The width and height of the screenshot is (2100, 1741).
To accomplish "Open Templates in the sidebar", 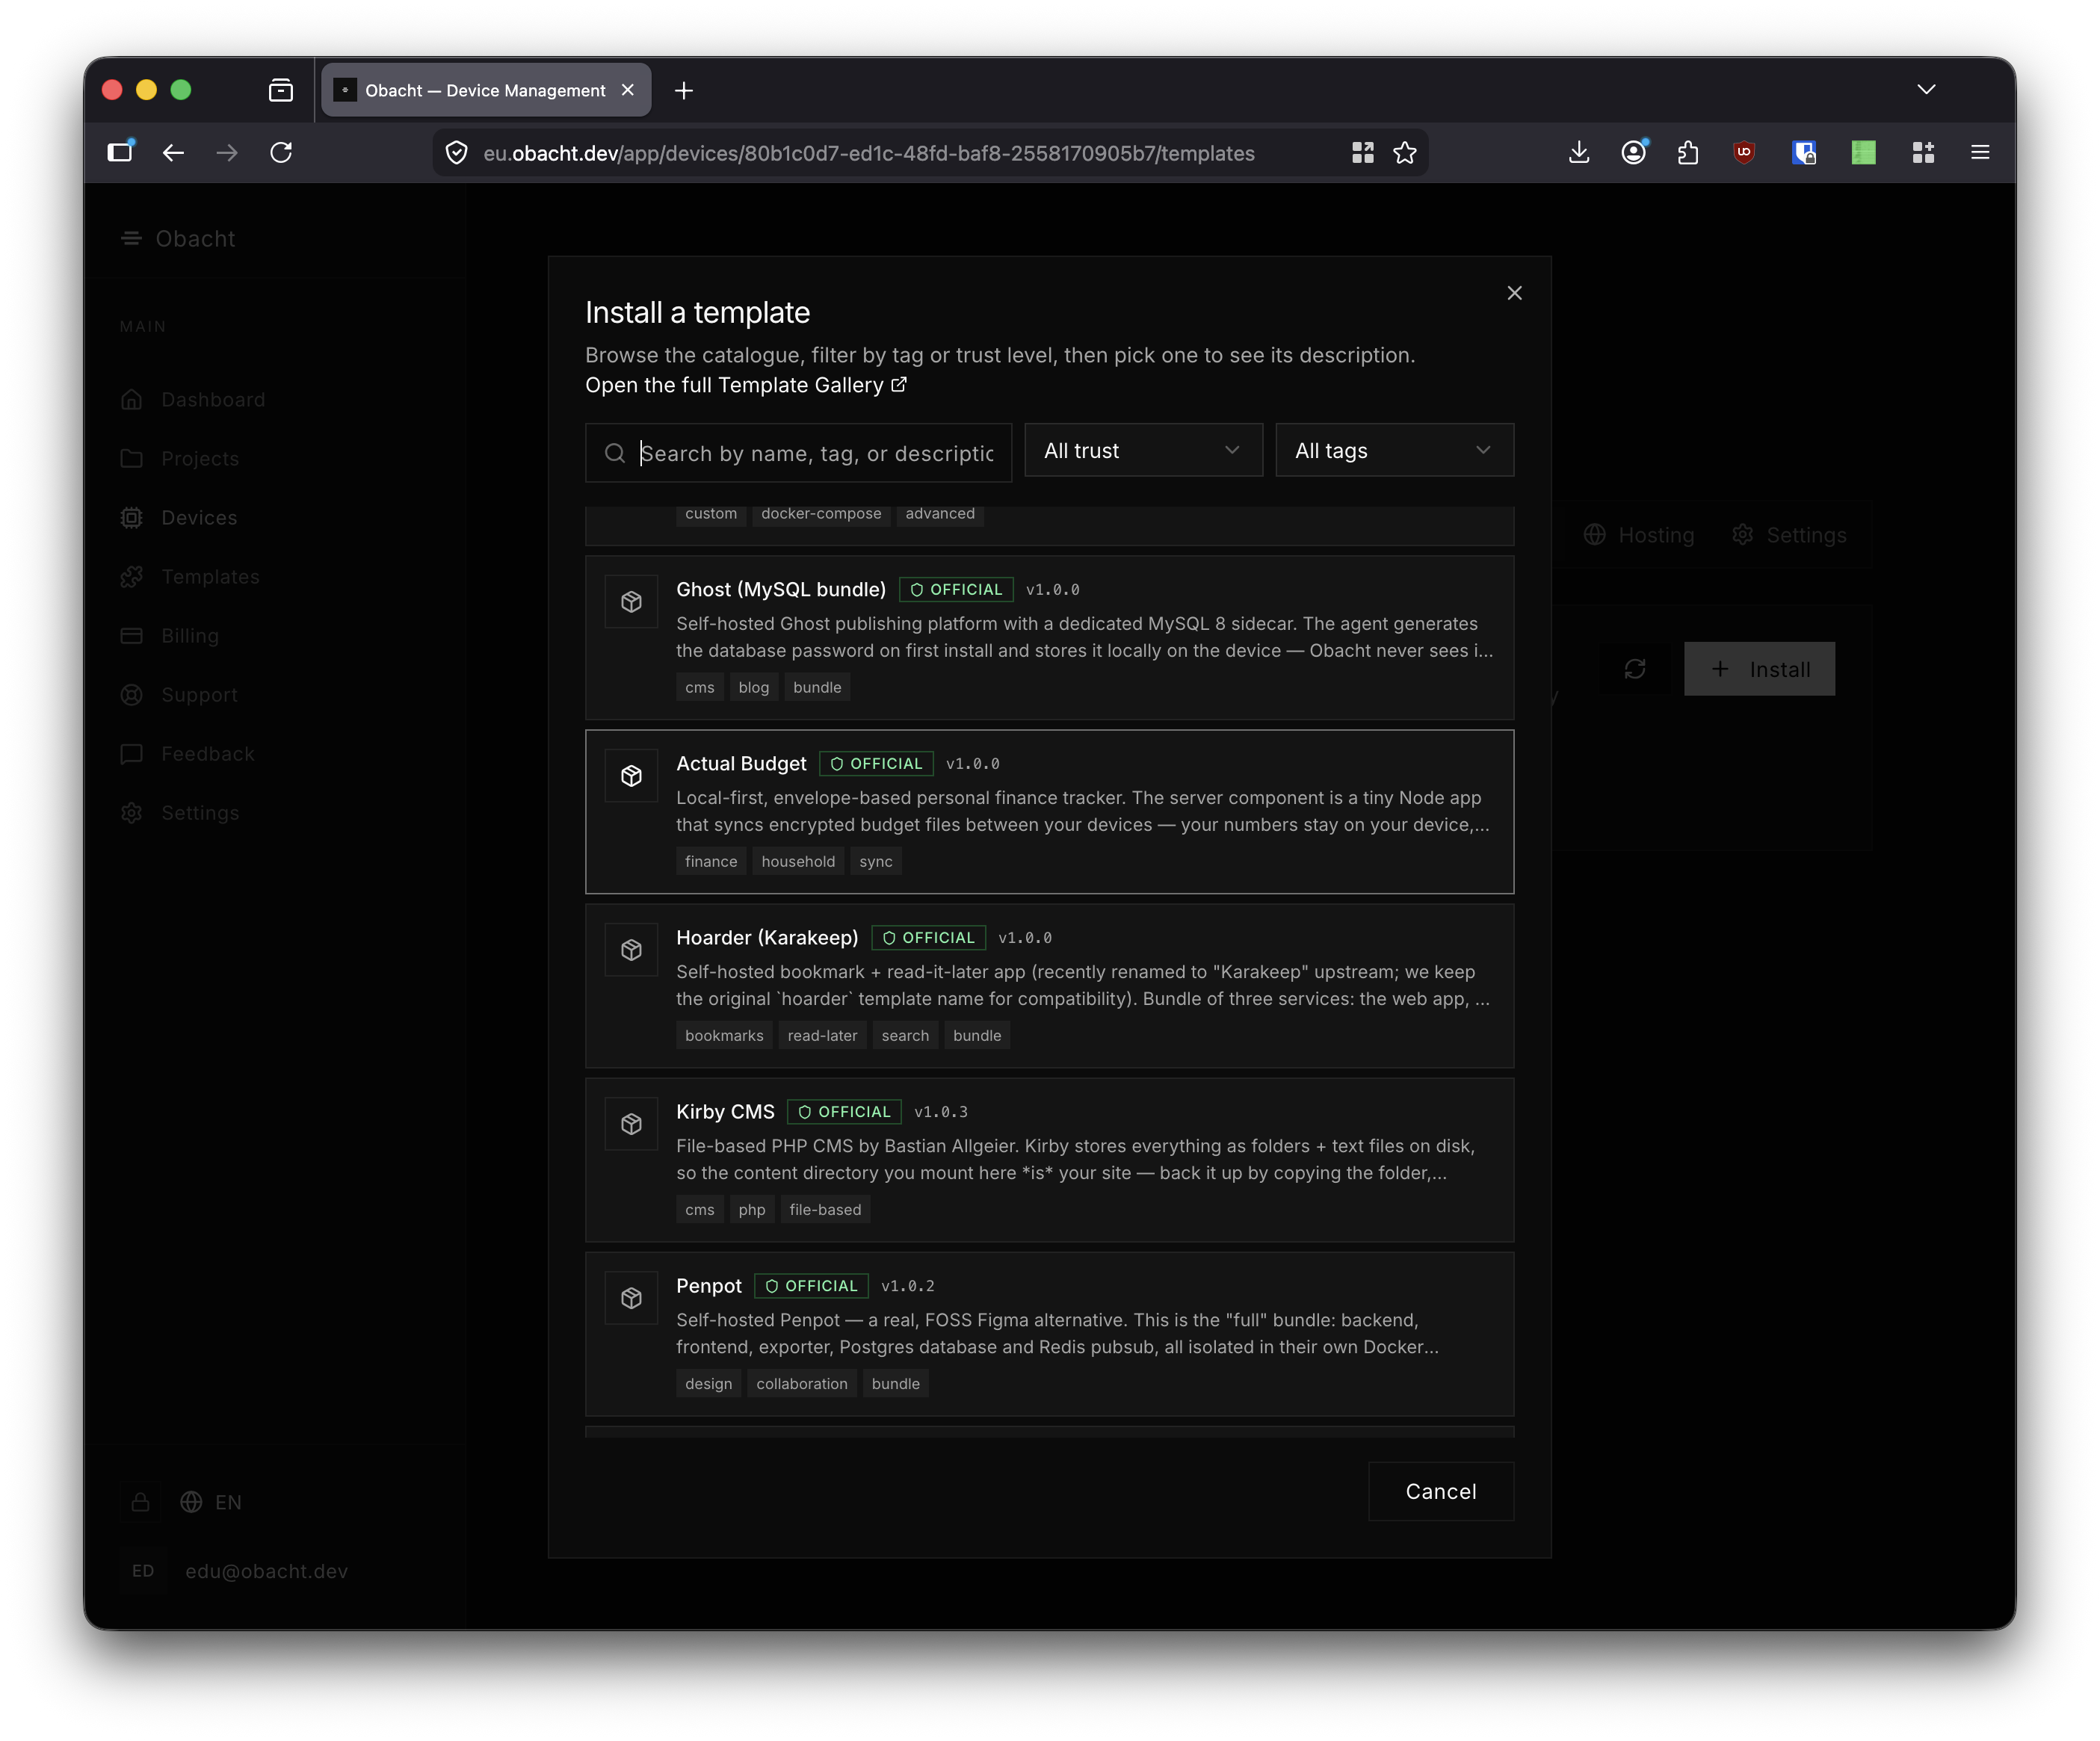I will [190, 576].
